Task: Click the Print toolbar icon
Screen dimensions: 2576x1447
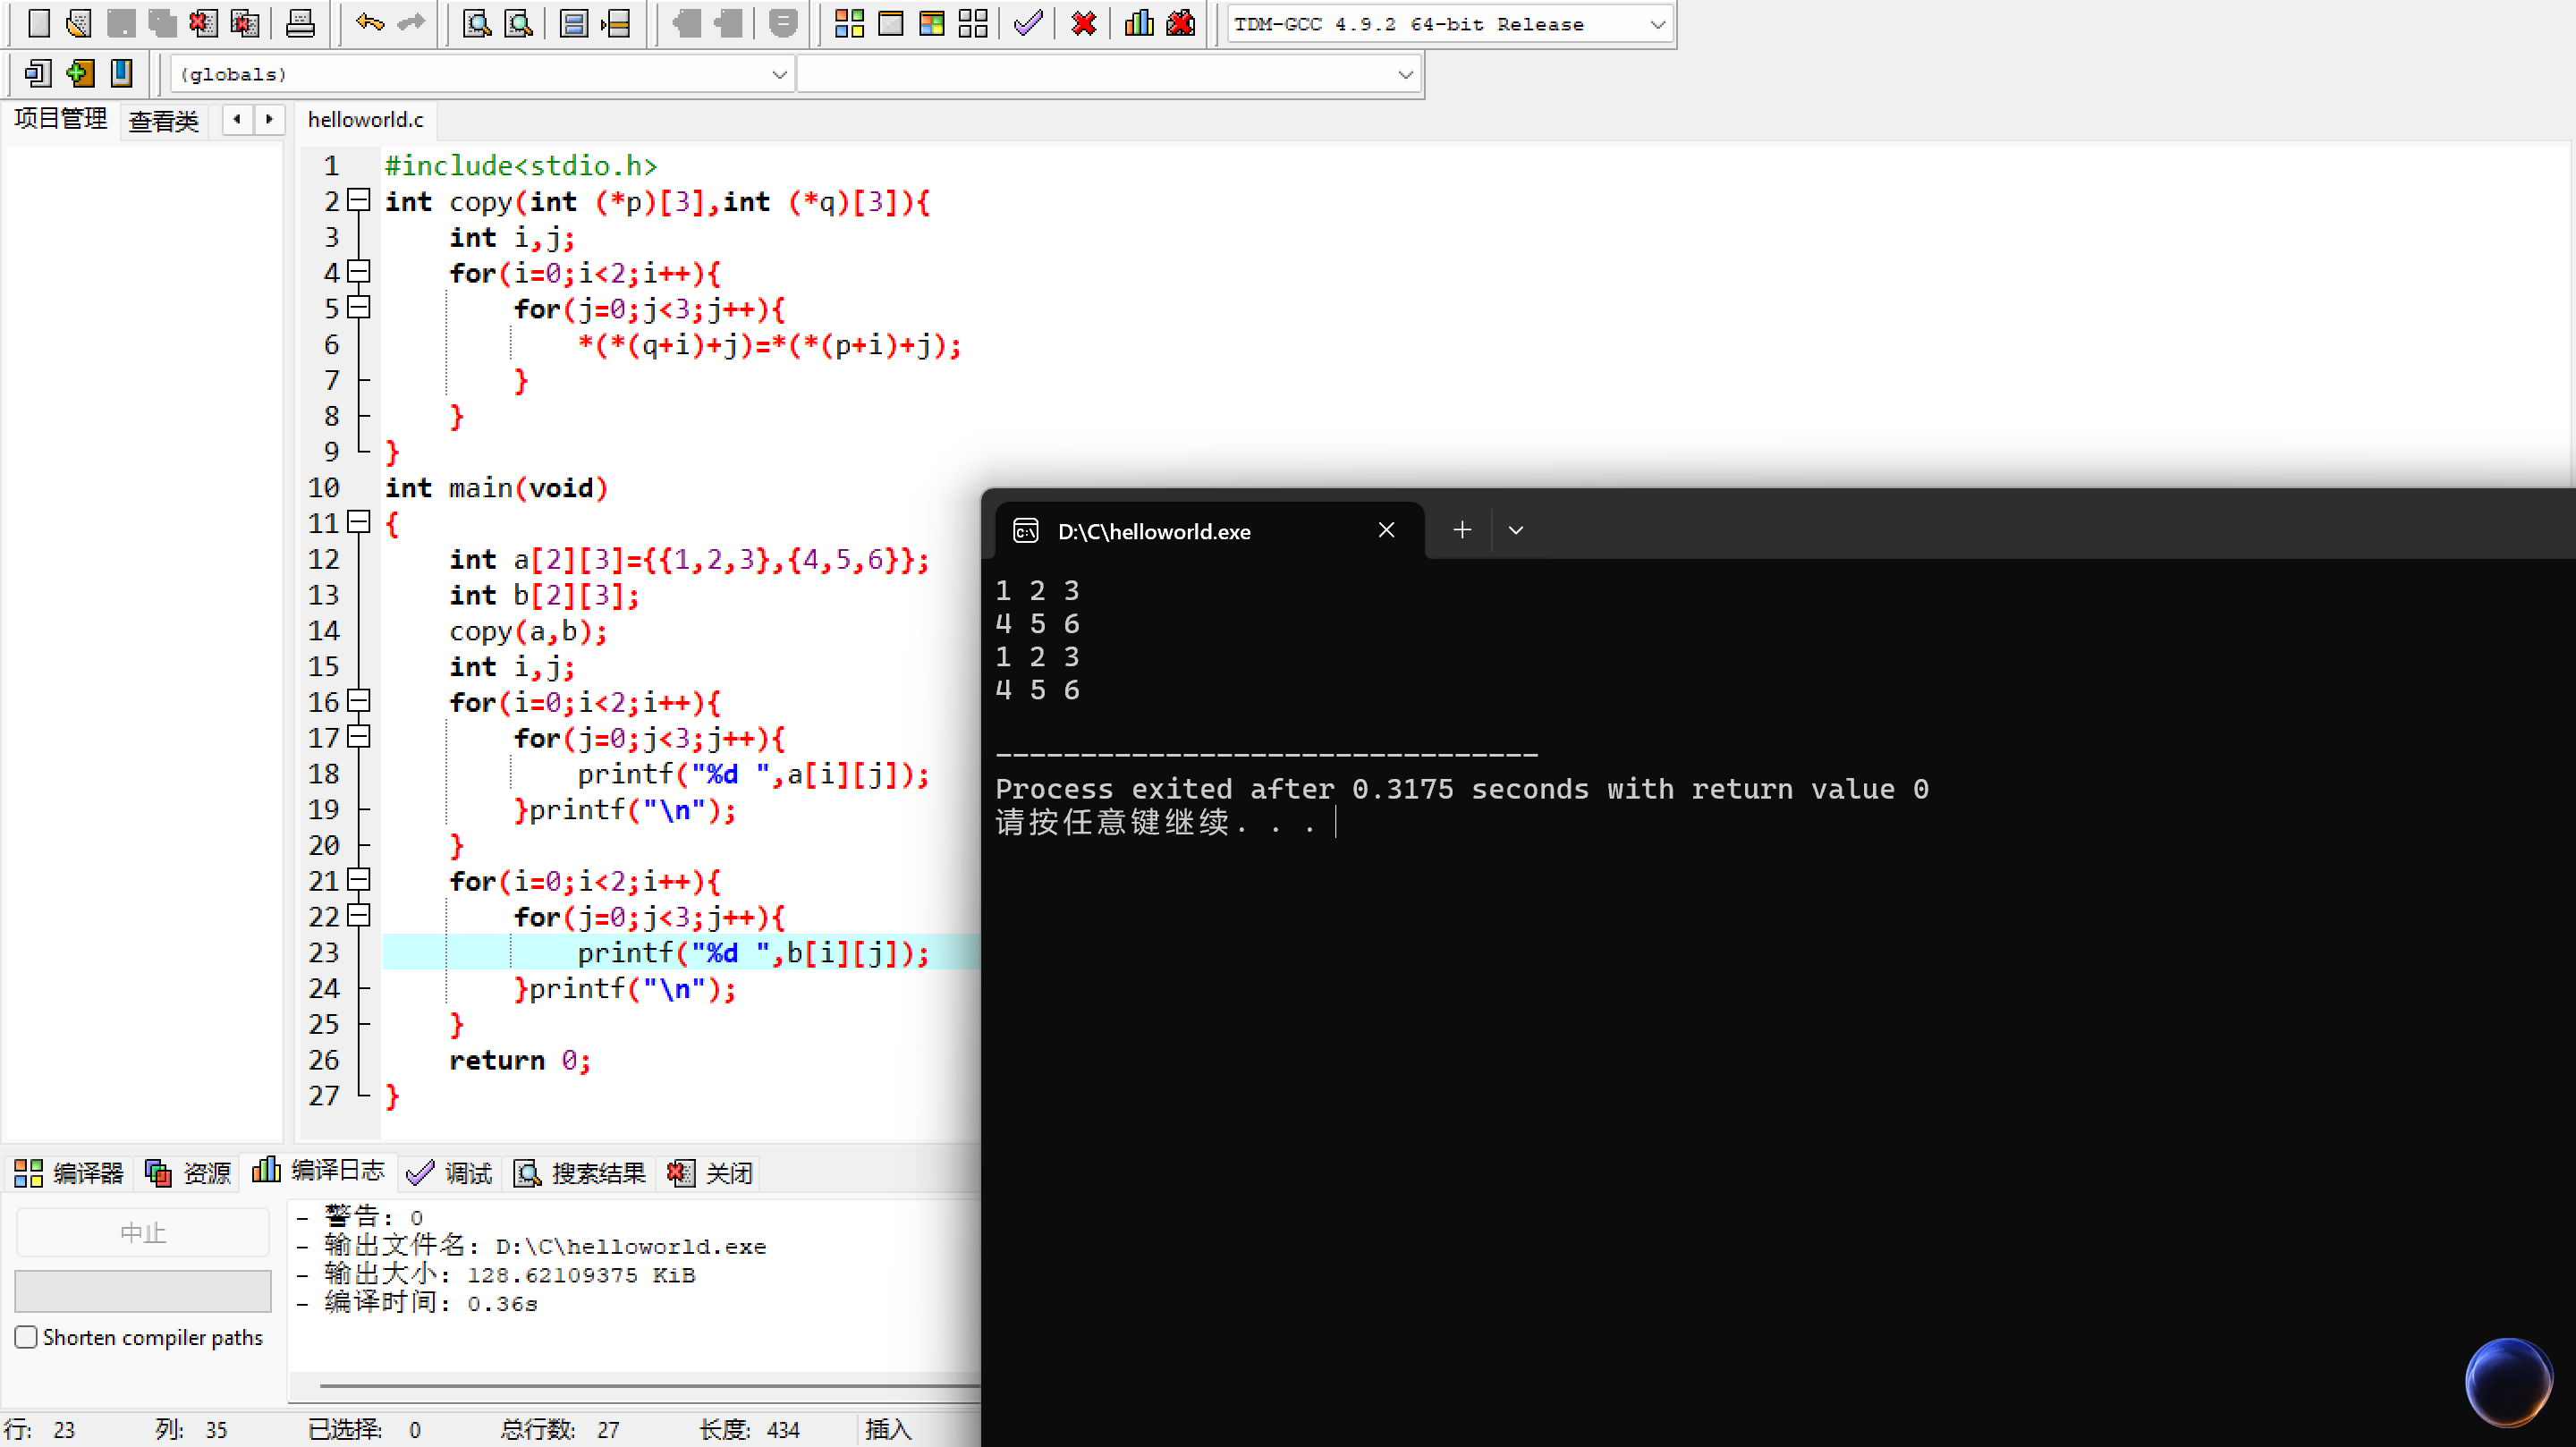Action: [300, 22]
